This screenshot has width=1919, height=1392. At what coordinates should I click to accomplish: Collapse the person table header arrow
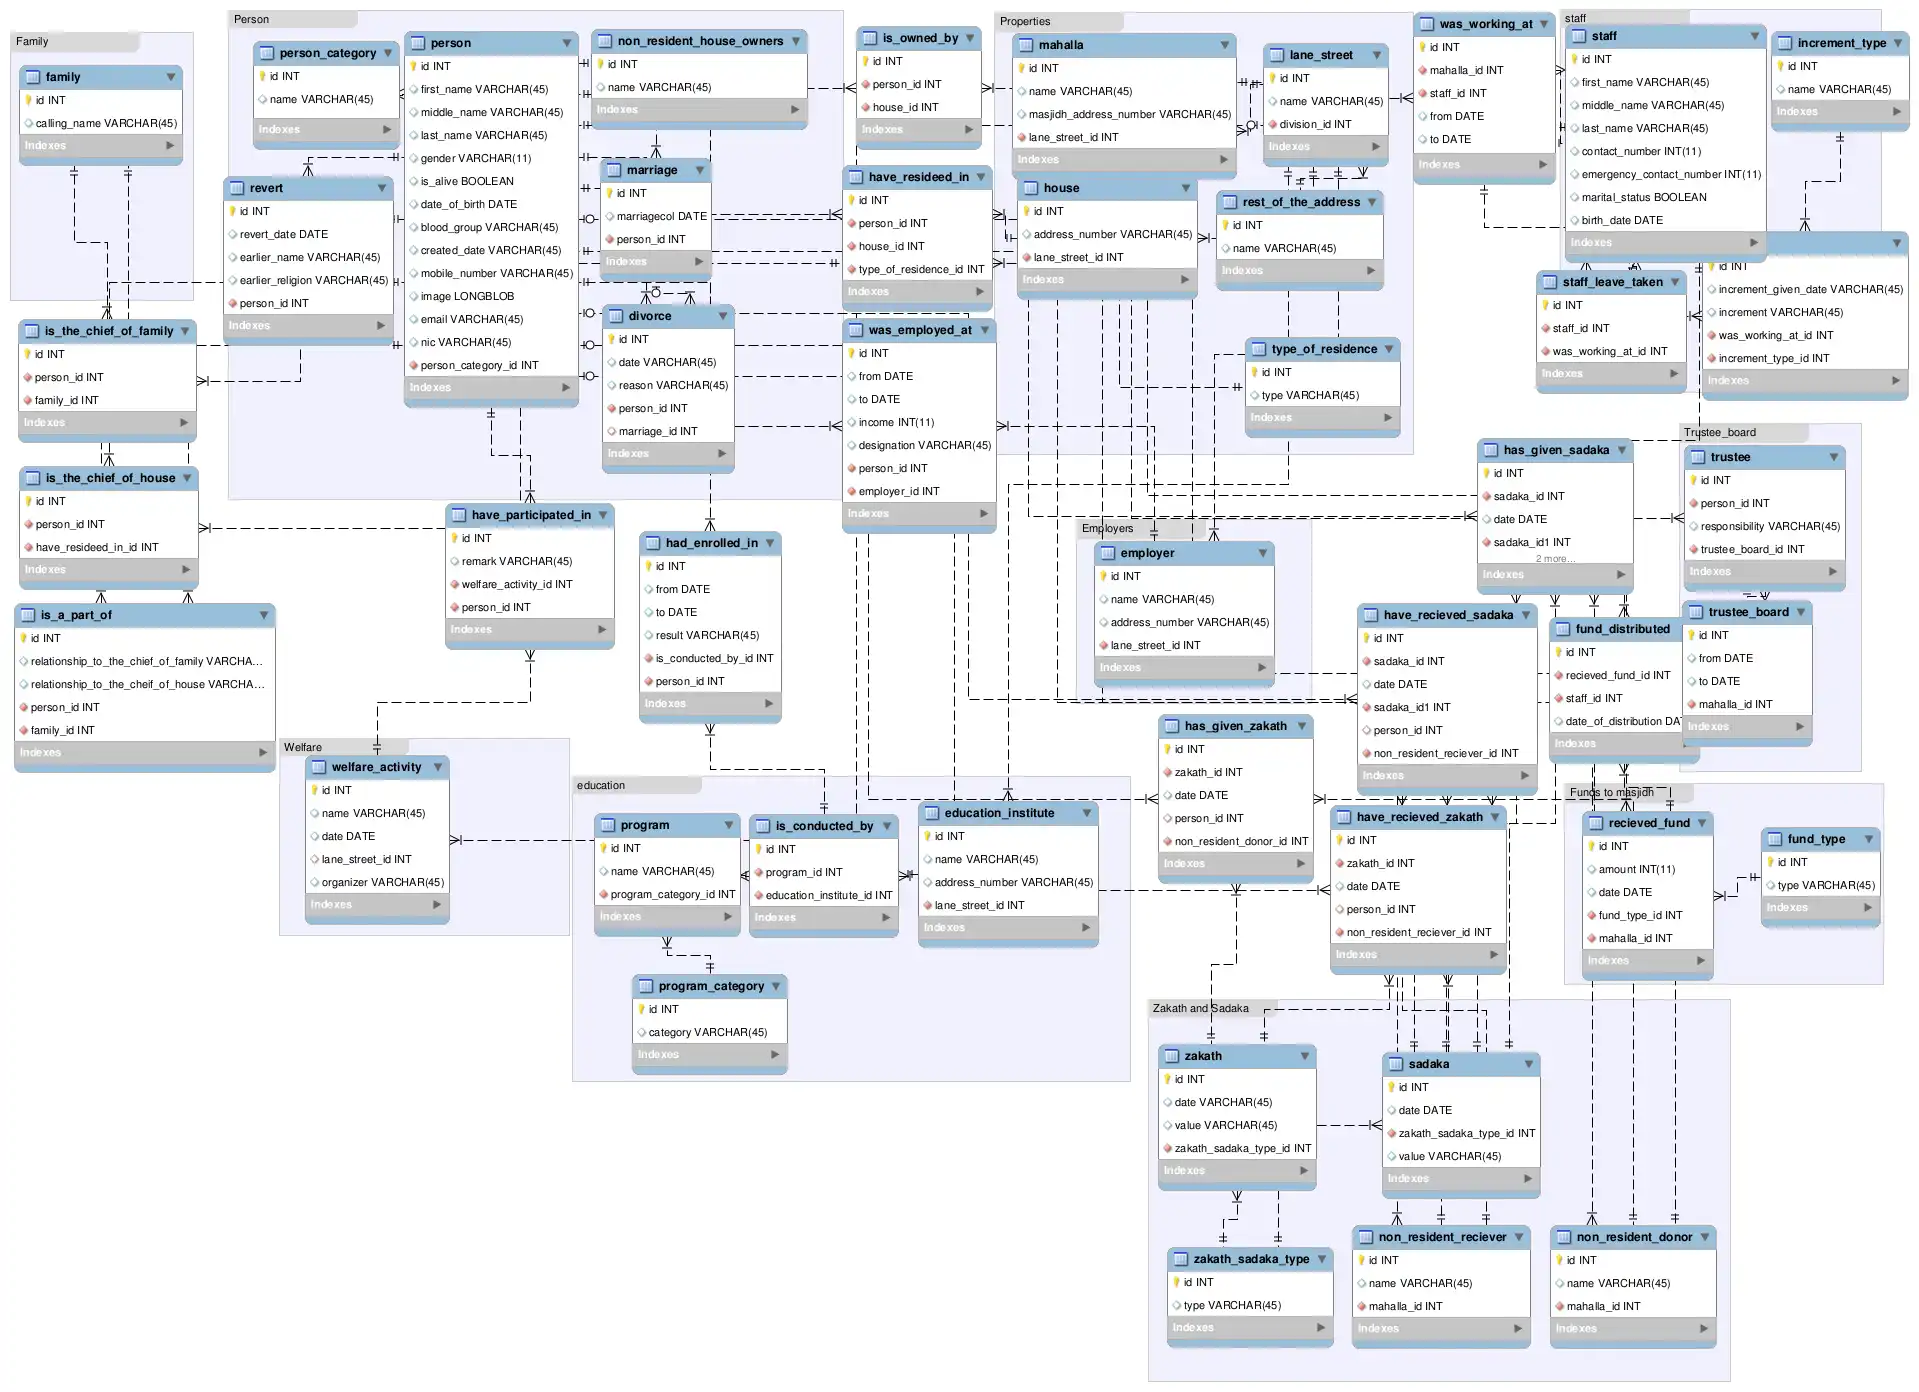pyautogui.click(x=567, y=43)
